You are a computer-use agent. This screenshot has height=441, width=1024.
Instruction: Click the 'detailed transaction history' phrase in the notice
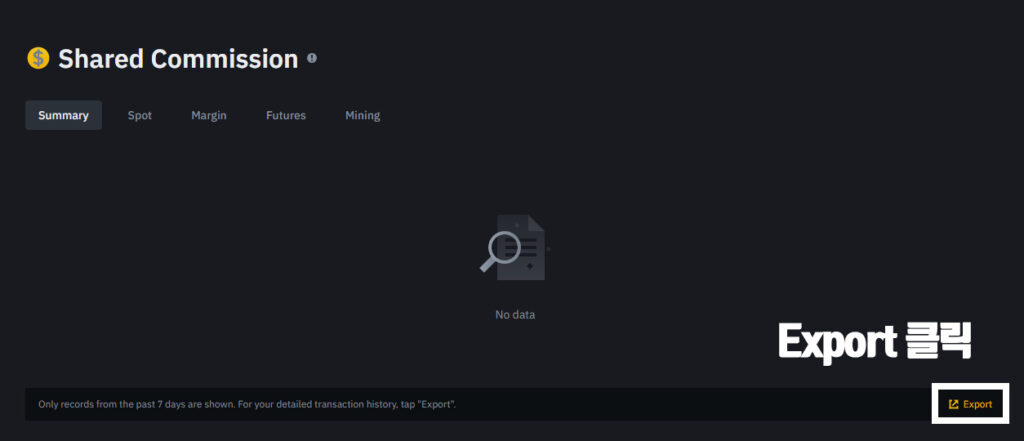[x=336, y=404]
